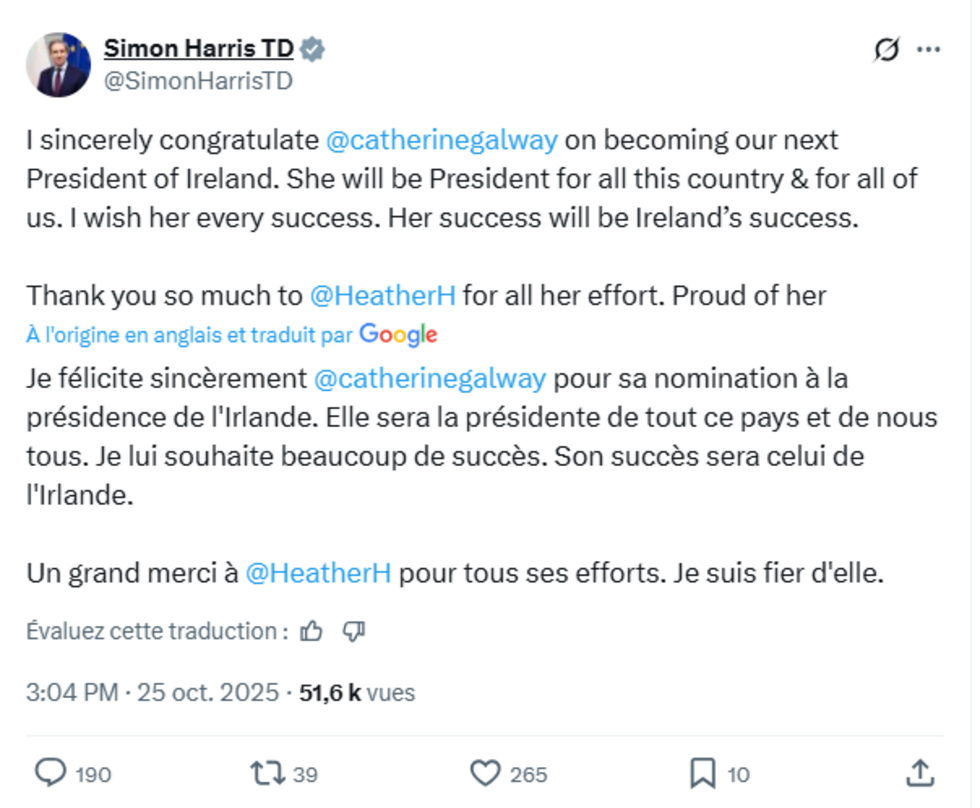Image resolution: width=980 pixels, height=808 pixels.
Task: Repost using the retweet icon
Action: 267,773
